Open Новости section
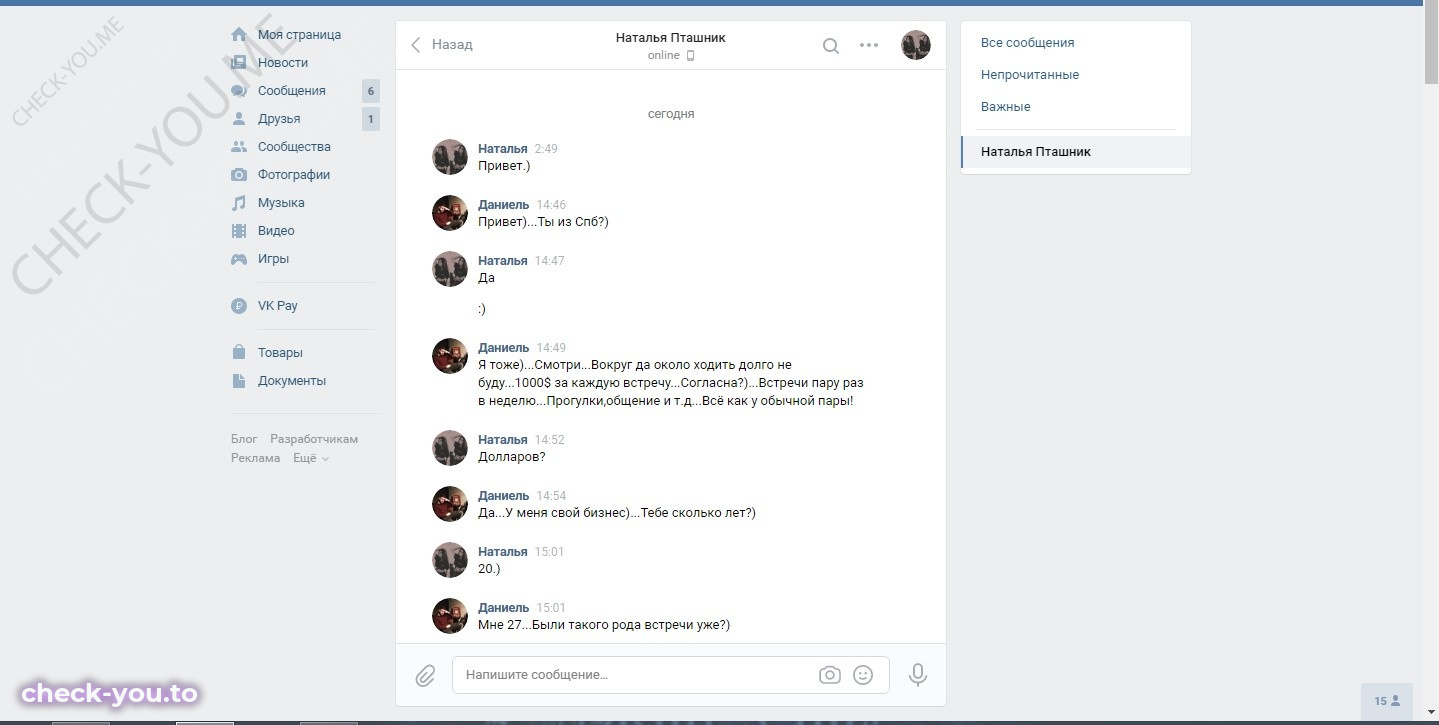 point(283,63)
